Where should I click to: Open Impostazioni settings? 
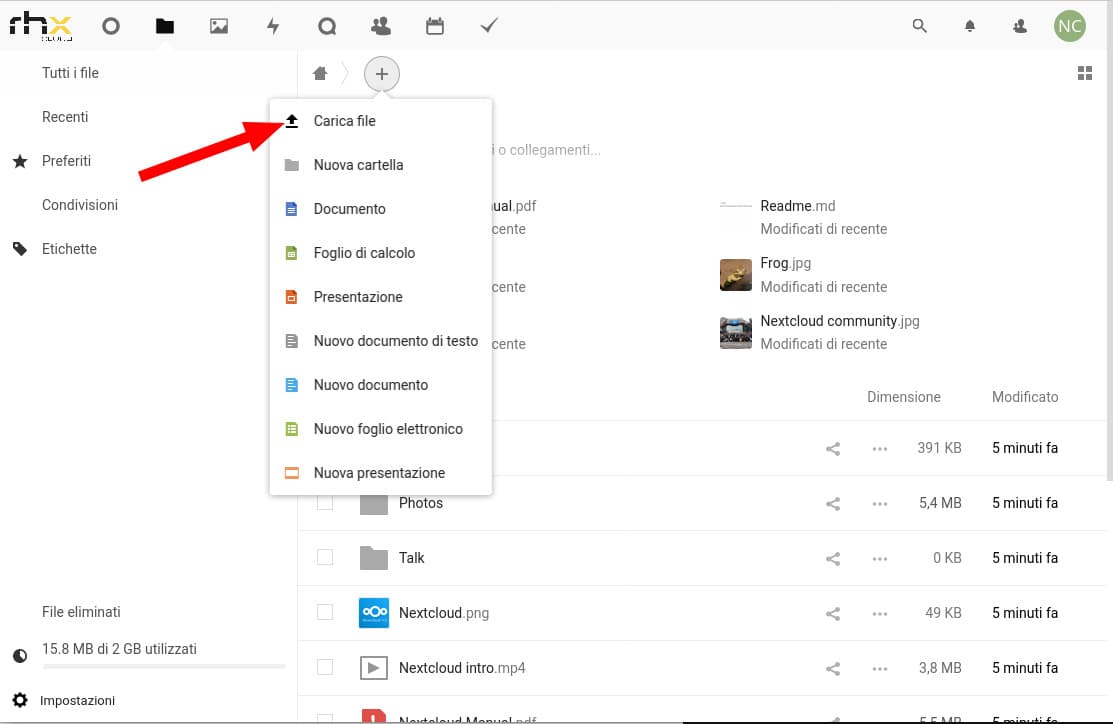coord(77,701)
